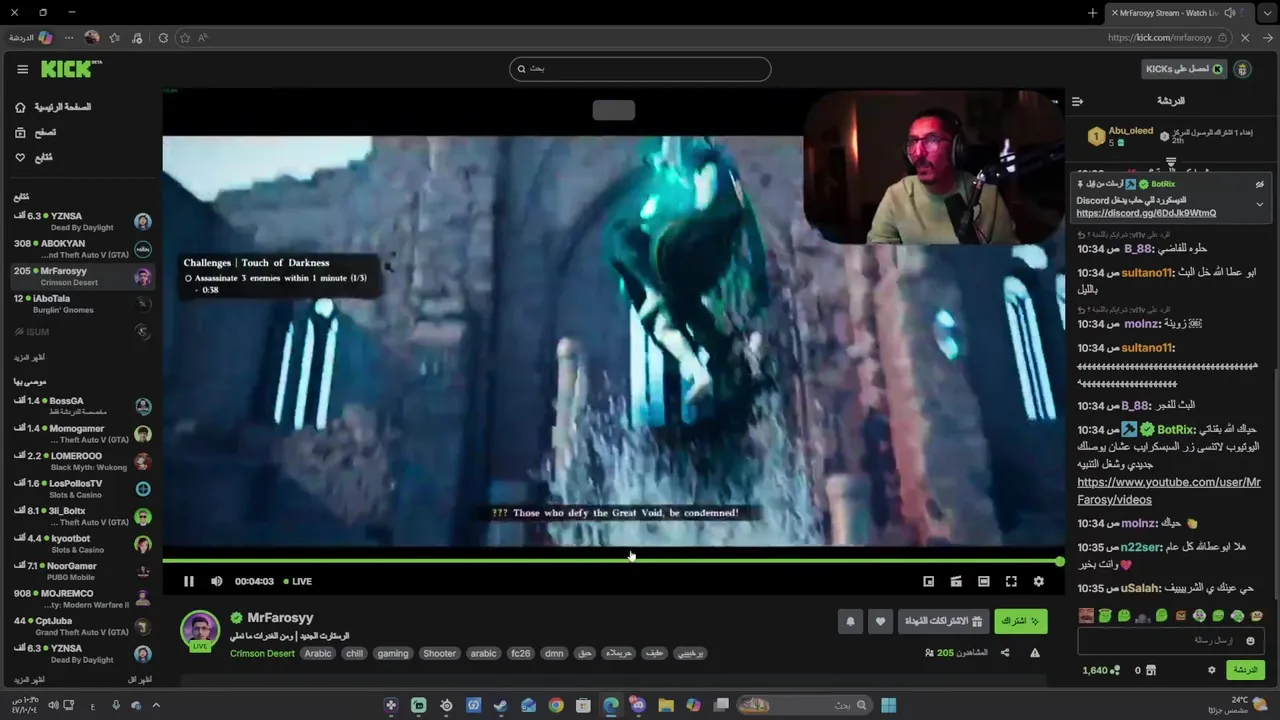Viewport: 1280px width, 720px height.
Task: Open CptJuba Grand Theft Auto channel
Action: pyautogui.click(x=82, y=626)
